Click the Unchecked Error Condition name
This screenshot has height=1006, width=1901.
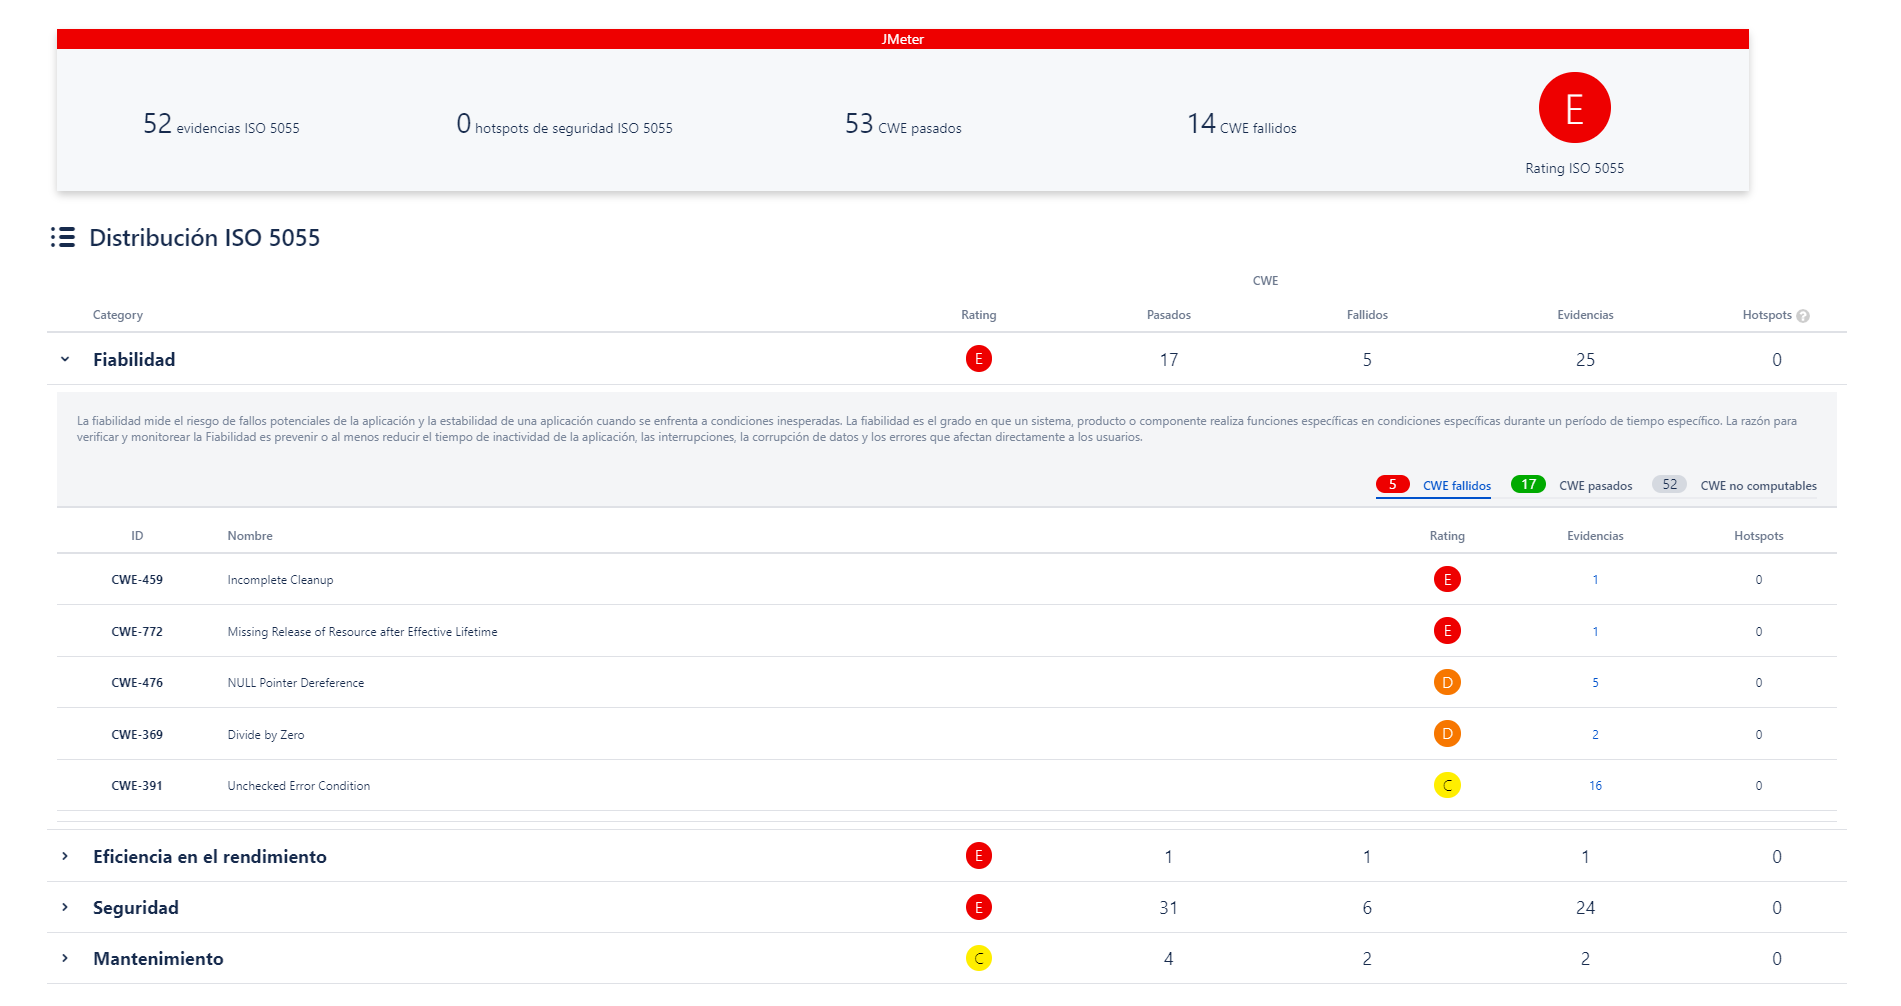[298, 786]
